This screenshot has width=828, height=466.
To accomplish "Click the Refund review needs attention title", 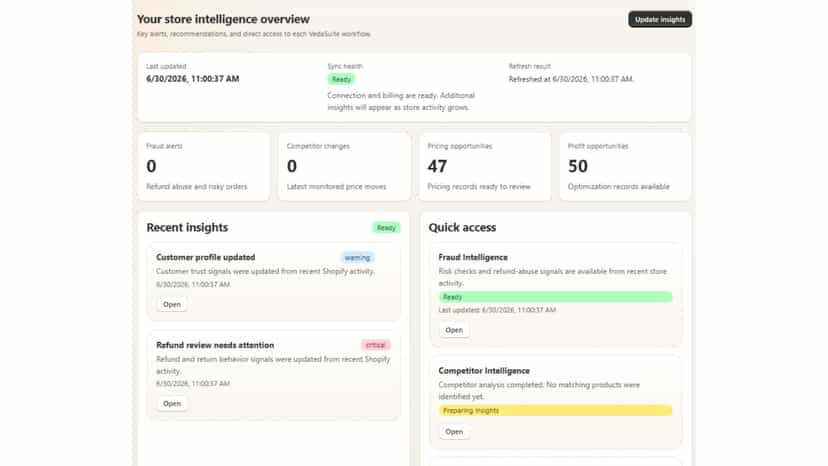I will point(215,345).
